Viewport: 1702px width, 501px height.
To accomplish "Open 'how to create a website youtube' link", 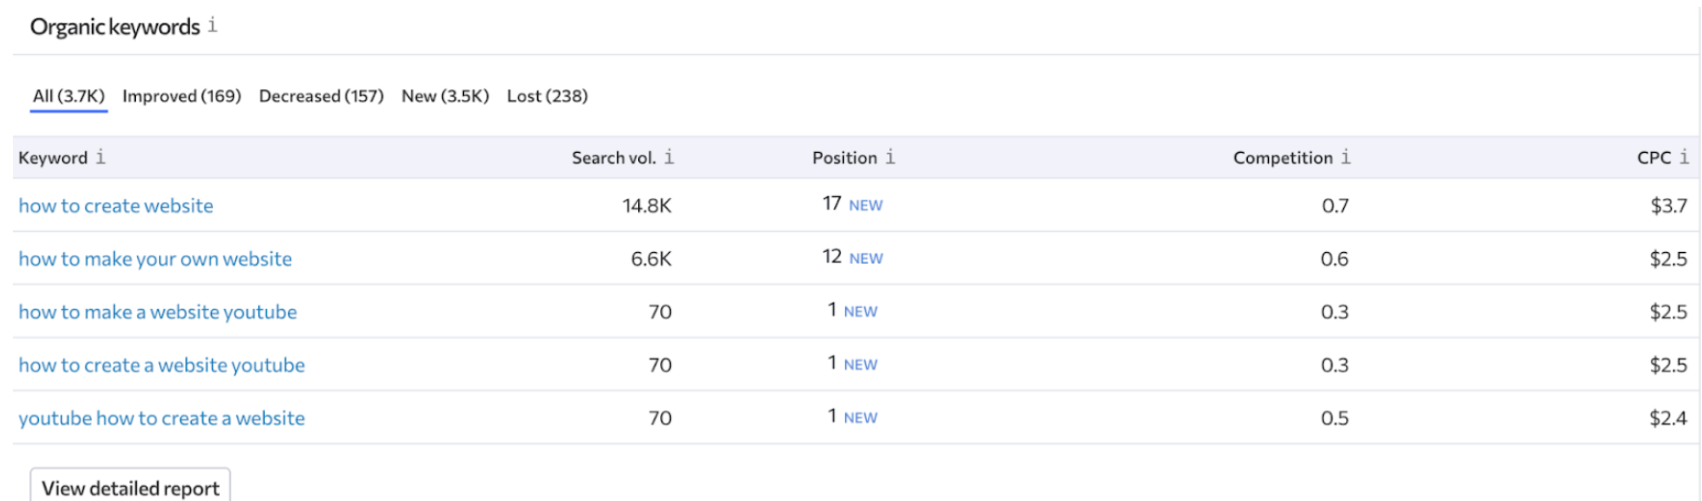I will pos(161,365).
